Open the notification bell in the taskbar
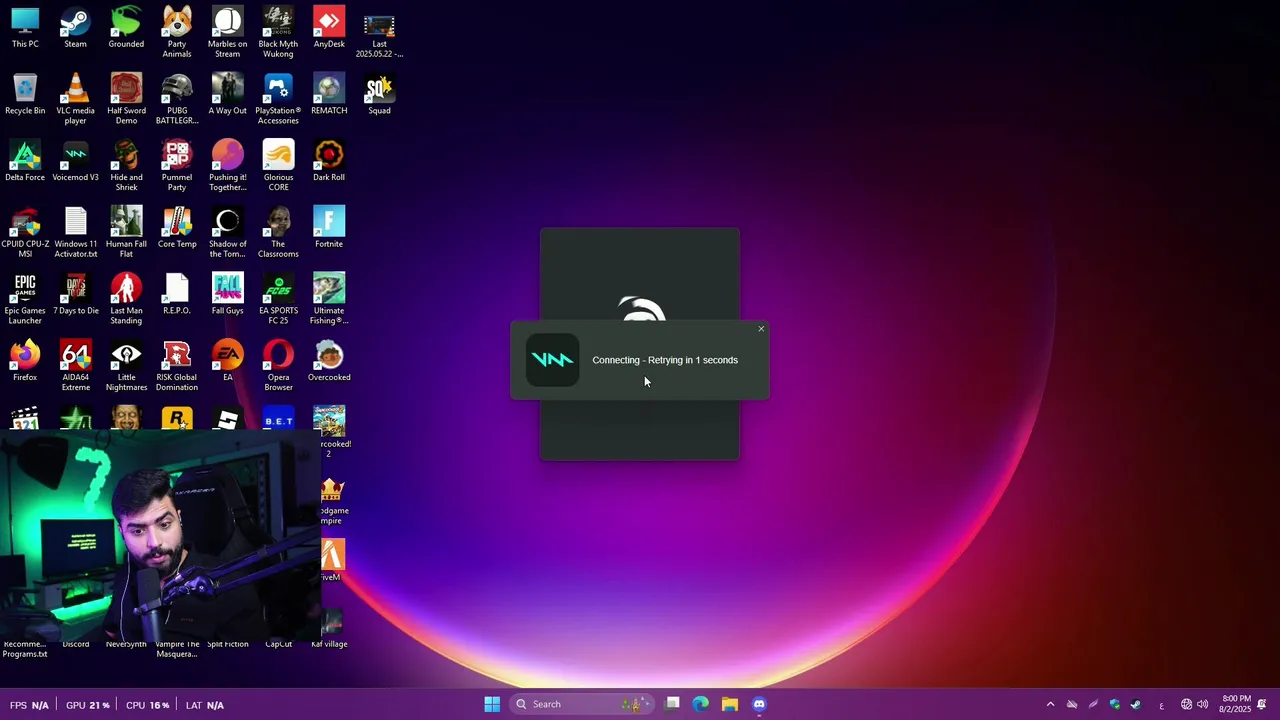1280x720 pixels. [1262, 704]
